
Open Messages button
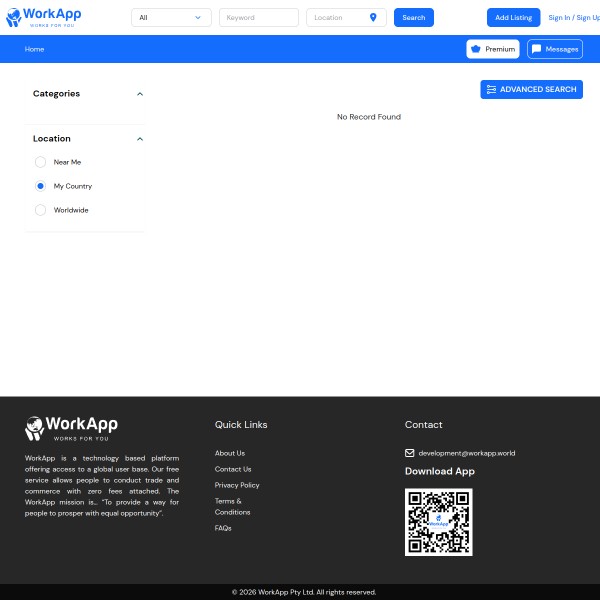tap(555, 49)
